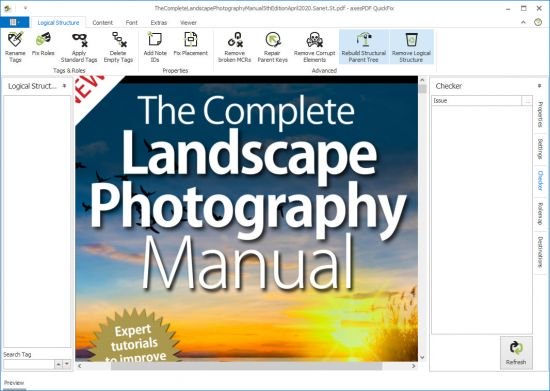Expand the quick access toolbar dropdown
Screen dimensions: 550x391
pyautogui.click(x=25, y=8)
